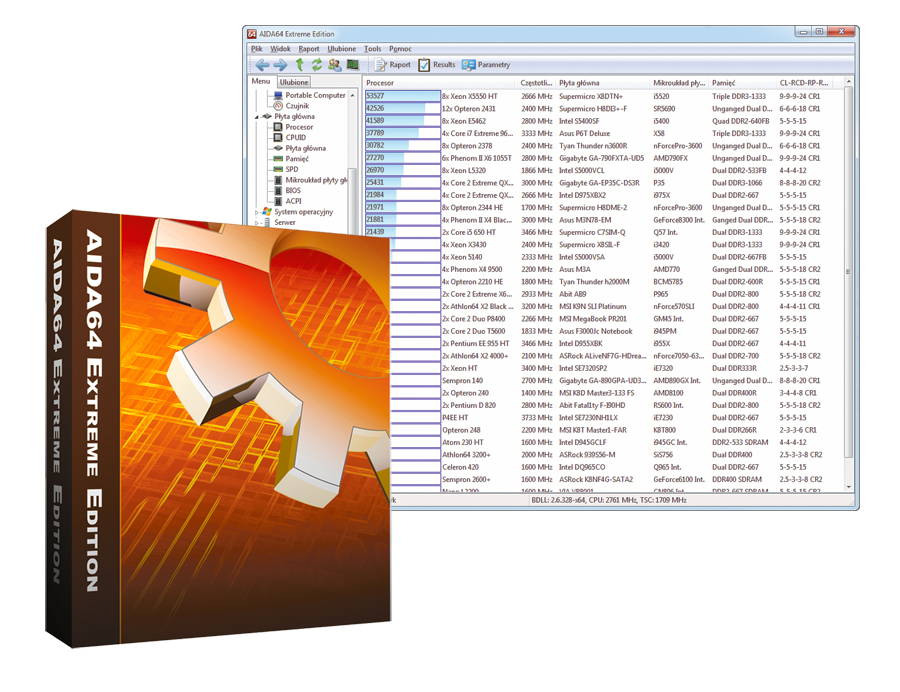Switch to the Ulubione sidebar tab
This screenshot has width=900, height=692.
coord(294,82)
